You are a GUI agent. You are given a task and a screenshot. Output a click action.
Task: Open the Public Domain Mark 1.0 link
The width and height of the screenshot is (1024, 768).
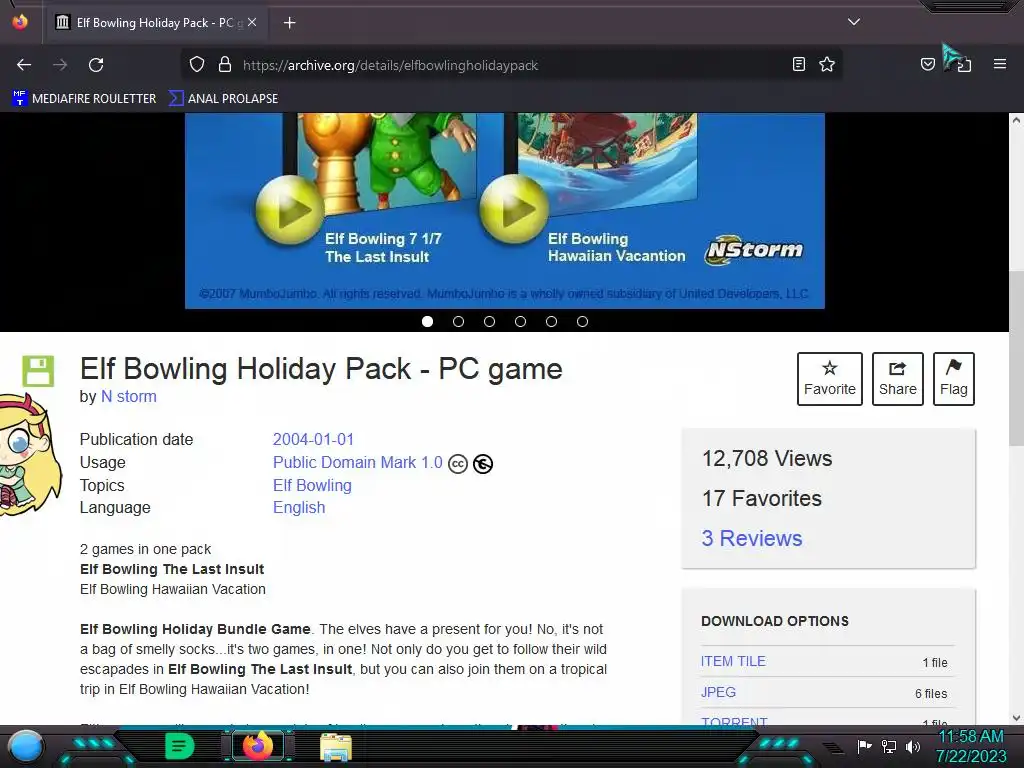pyautogui.click(x=357, y=462)
